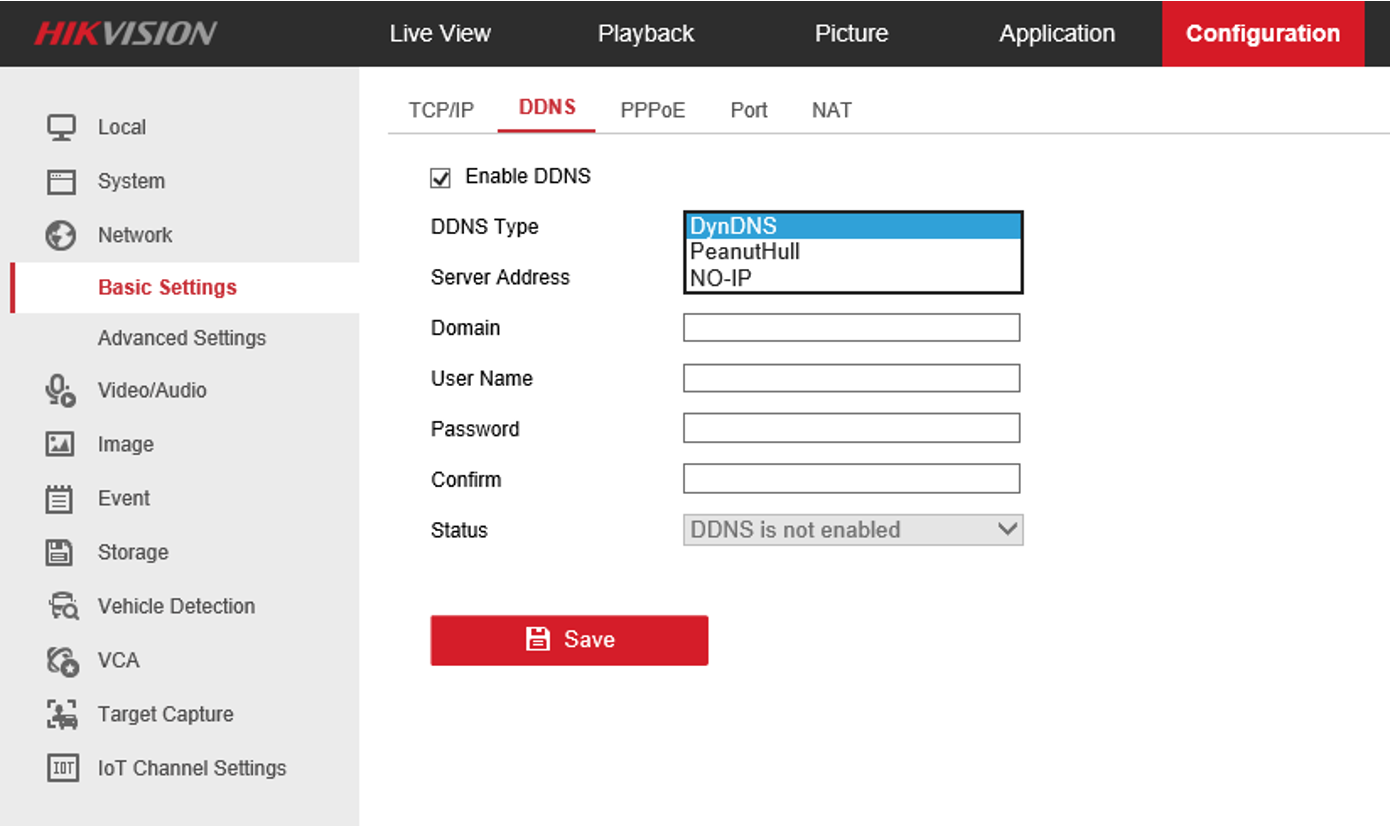
Task: Switch to the TCP/IP tab
Action: 441,110
